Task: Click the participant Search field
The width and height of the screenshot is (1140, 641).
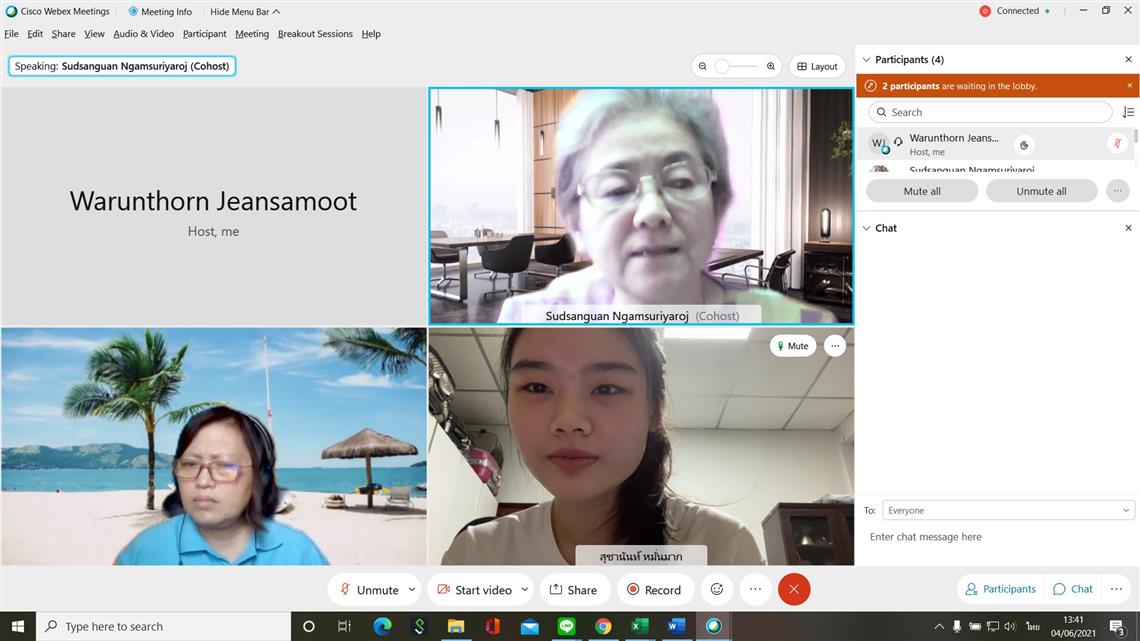Action: [990, 113]
